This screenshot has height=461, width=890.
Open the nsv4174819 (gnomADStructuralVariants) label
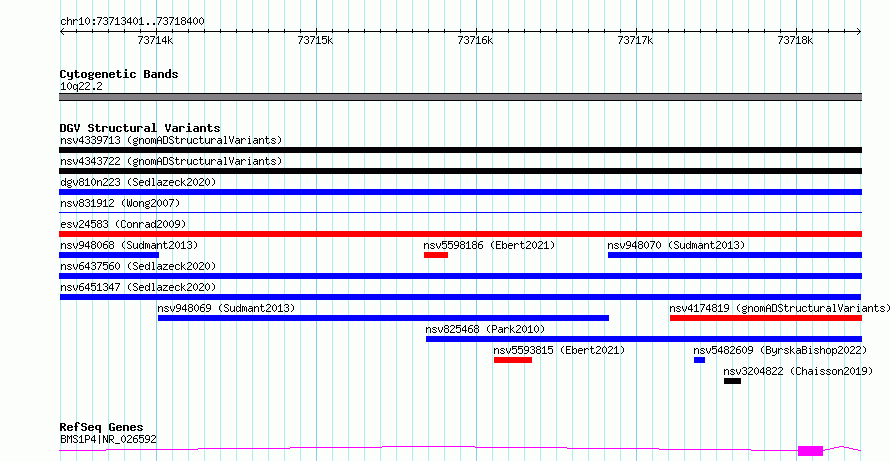tap(779, 308)
